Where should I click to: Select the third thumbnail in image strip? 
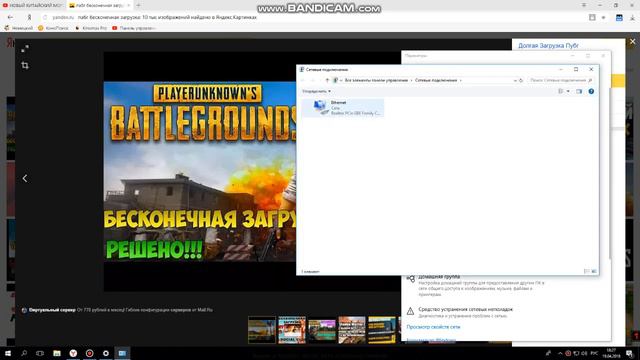(x=322, y=329)
